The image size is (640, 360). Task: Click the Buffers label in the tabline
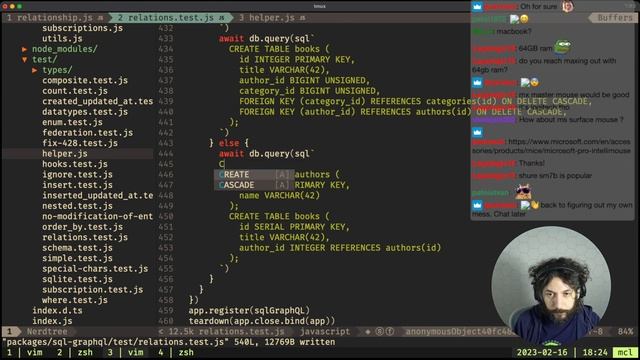tap(615, 18)
